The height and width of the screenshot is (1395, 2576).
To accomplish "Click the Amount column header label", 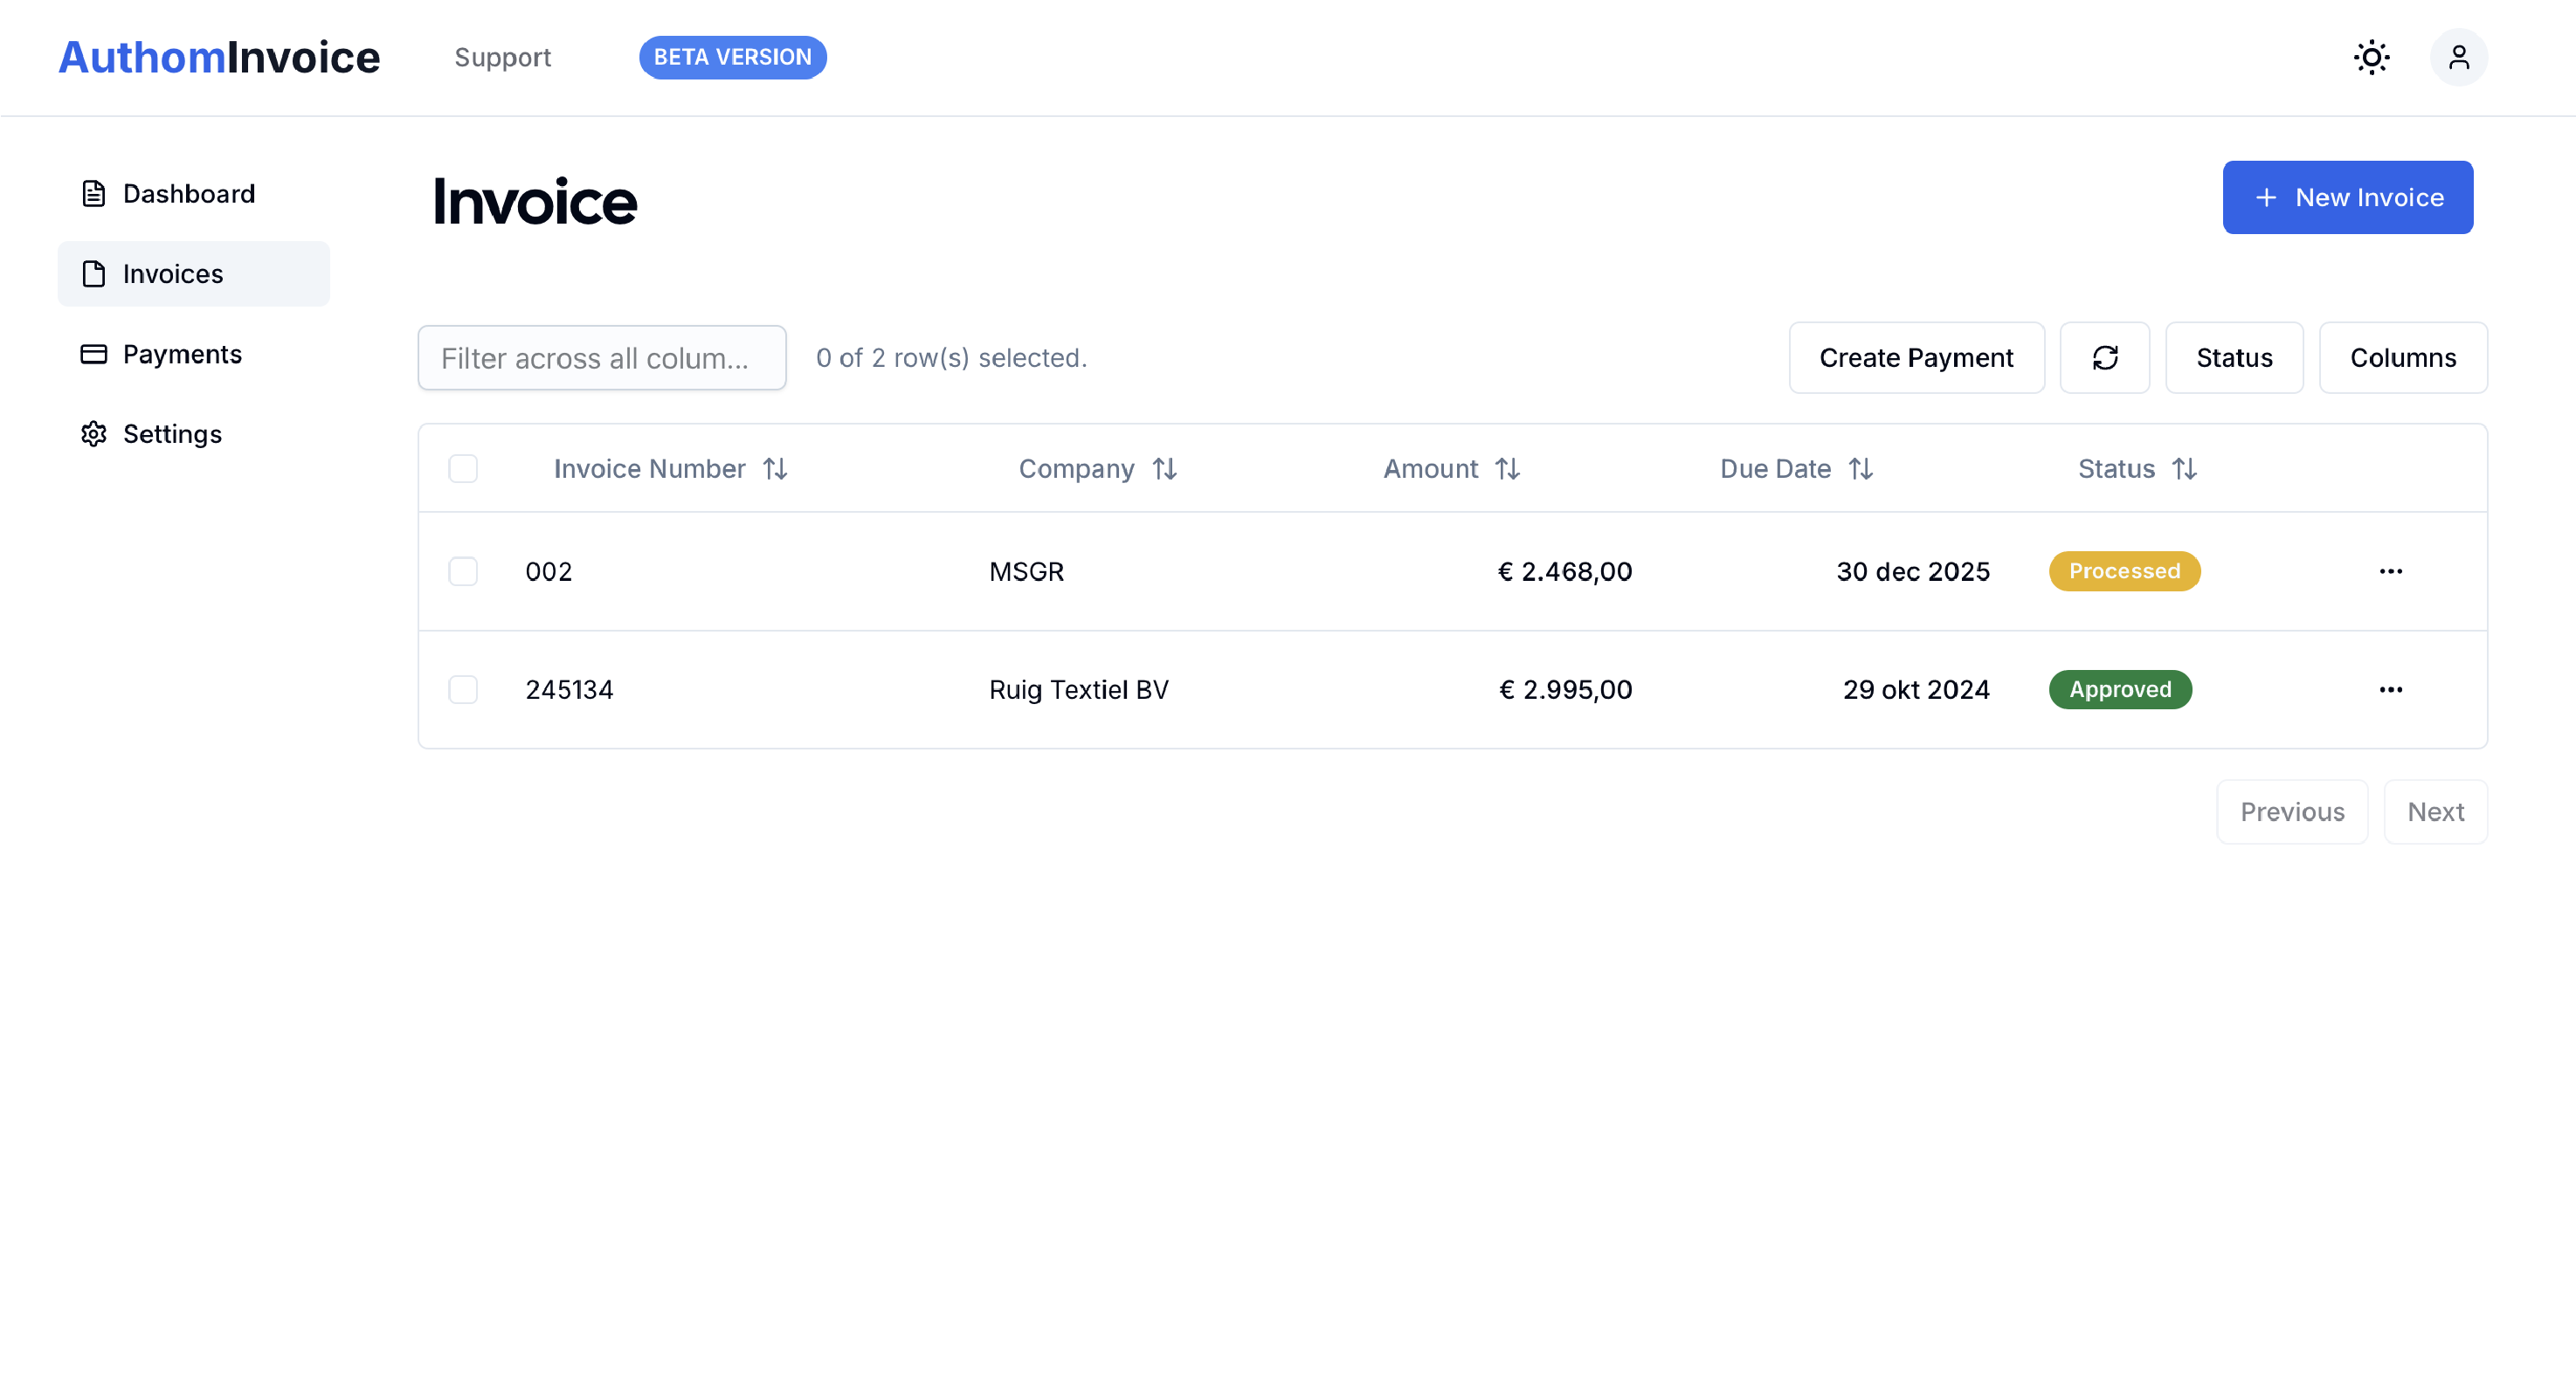I will click(x=1430, y=469).
